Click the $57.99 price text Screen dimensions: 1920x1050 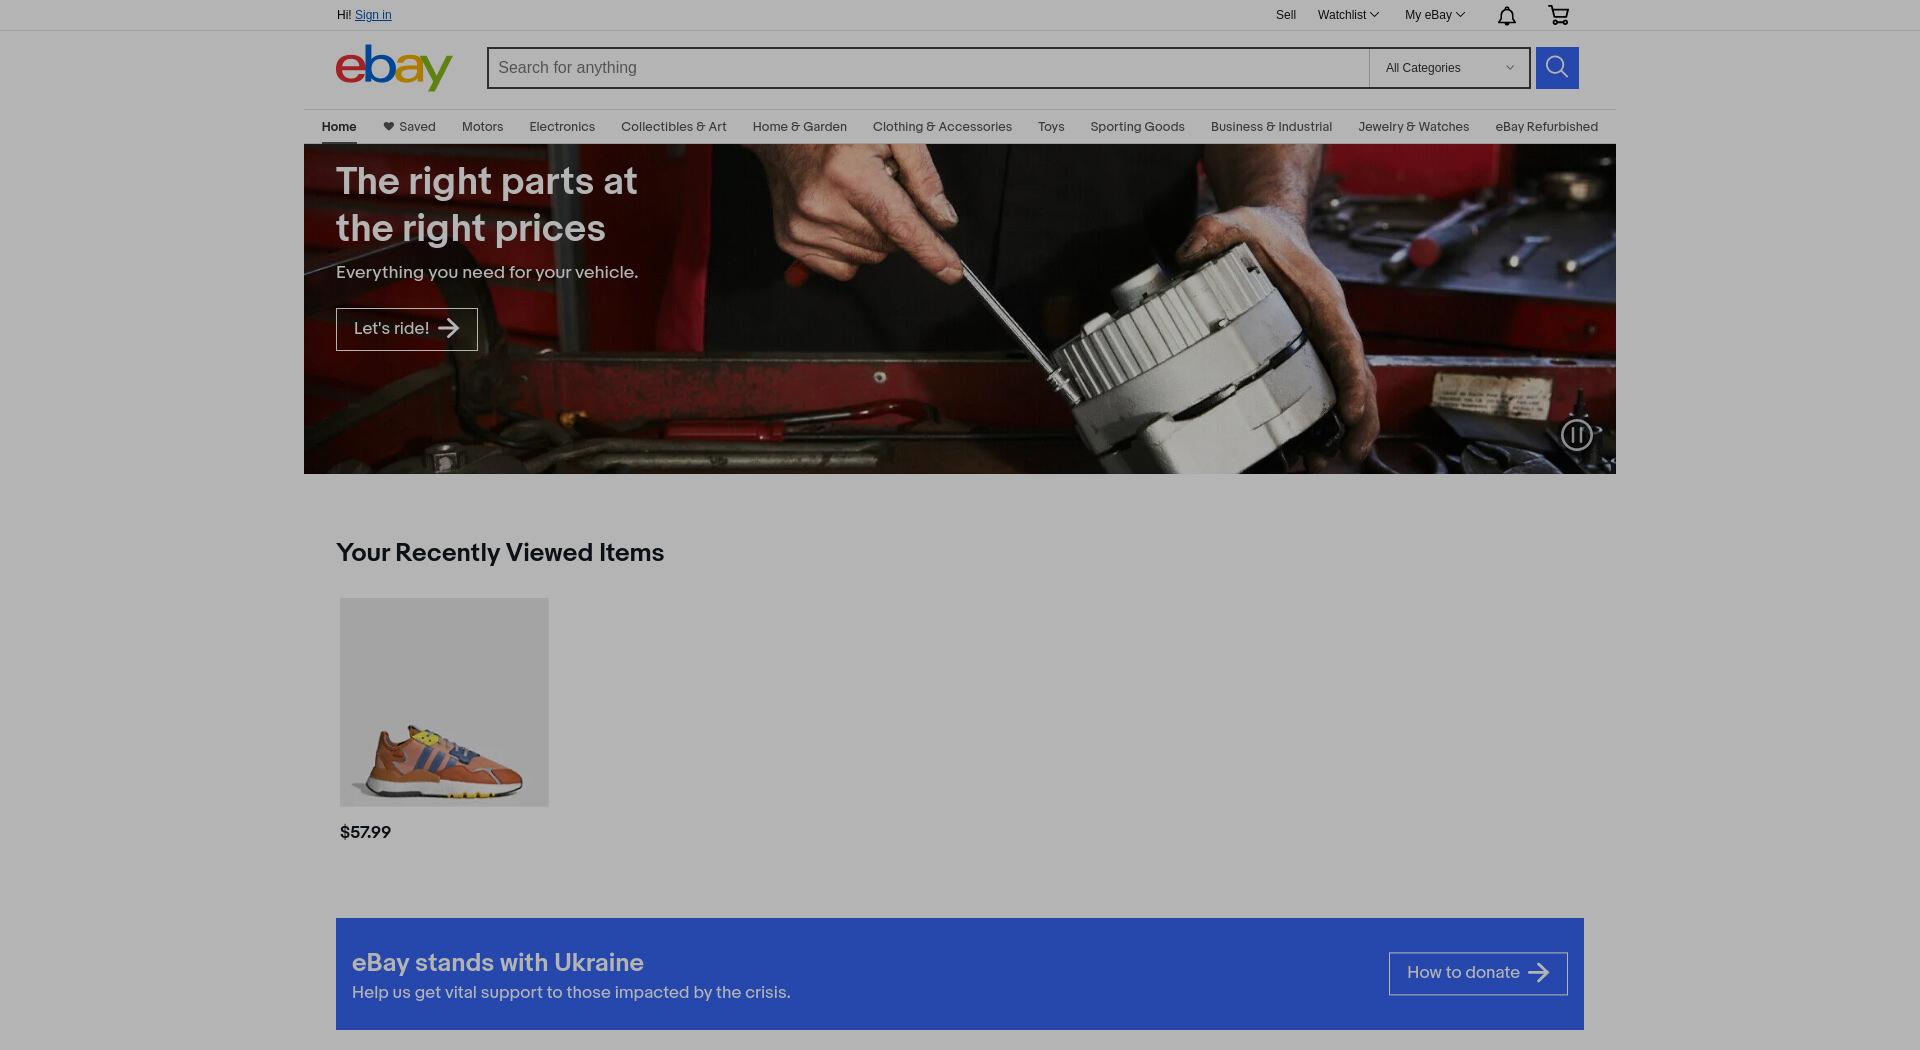tap(365, 832)
